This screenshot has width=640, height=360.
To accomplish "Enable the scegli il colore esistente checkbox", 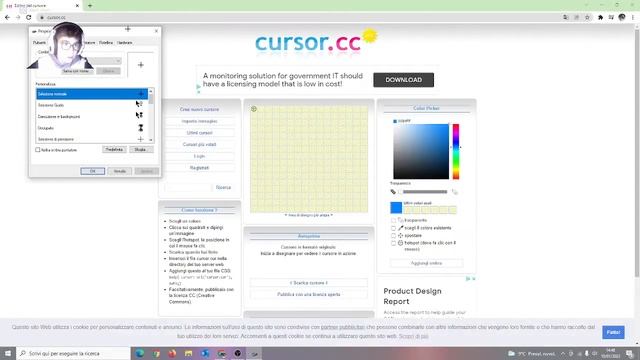I will coord(393,228).
